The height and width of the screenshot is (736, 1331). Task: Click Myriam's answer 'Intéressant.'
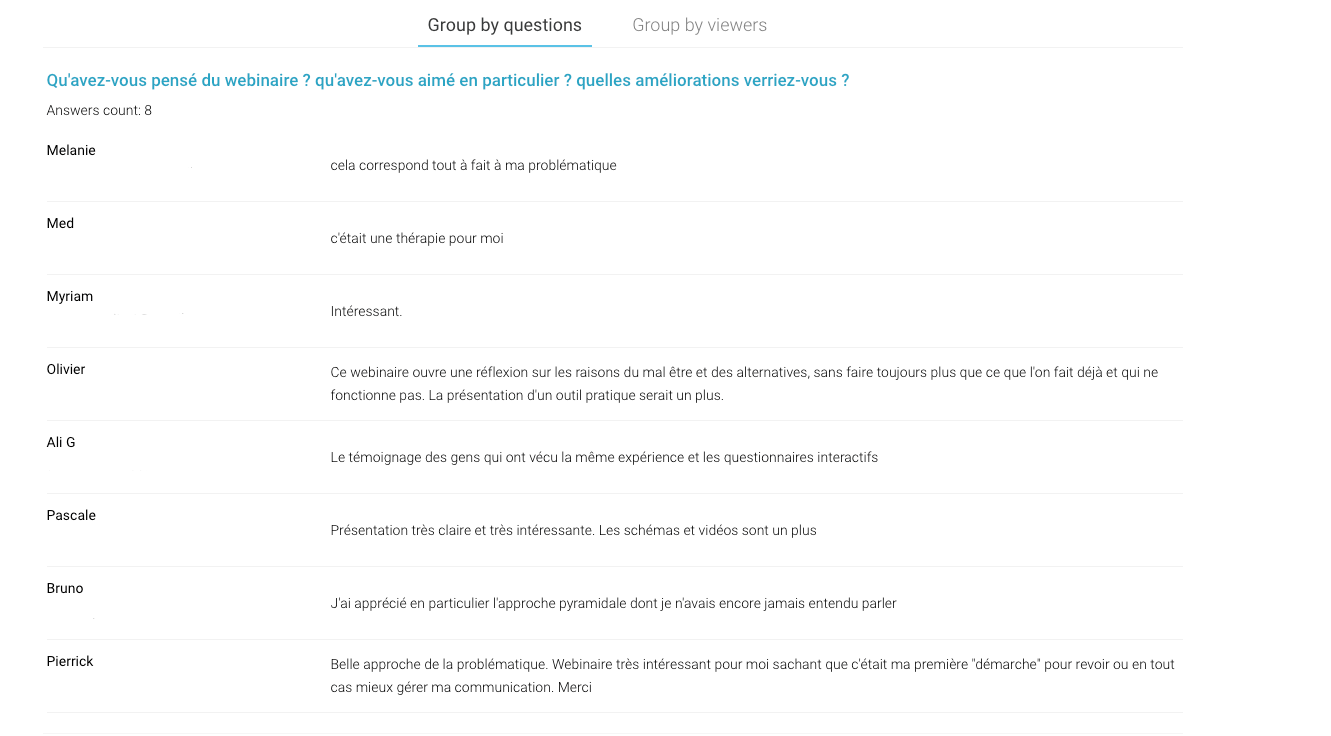point(366,311)
